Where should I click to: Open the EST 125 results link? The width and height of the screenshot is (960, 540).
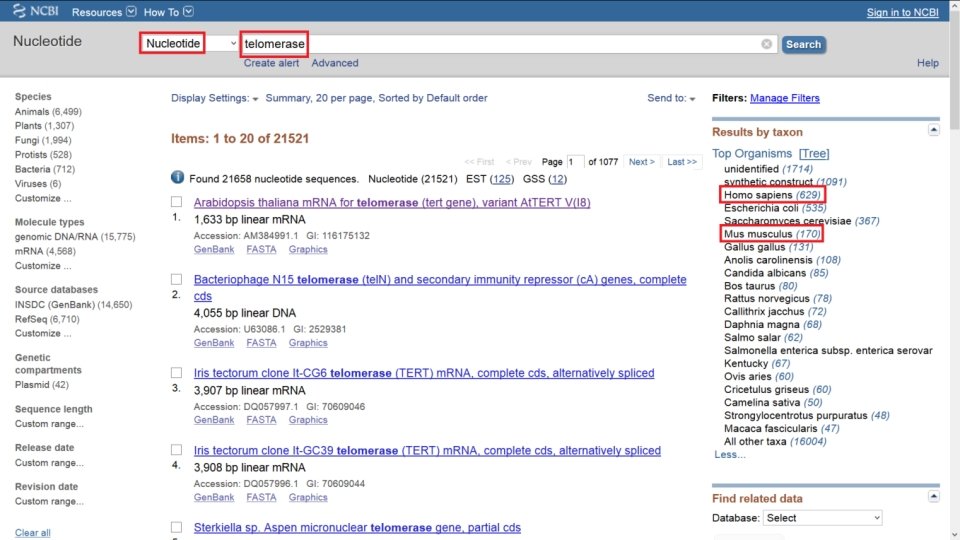502,179
